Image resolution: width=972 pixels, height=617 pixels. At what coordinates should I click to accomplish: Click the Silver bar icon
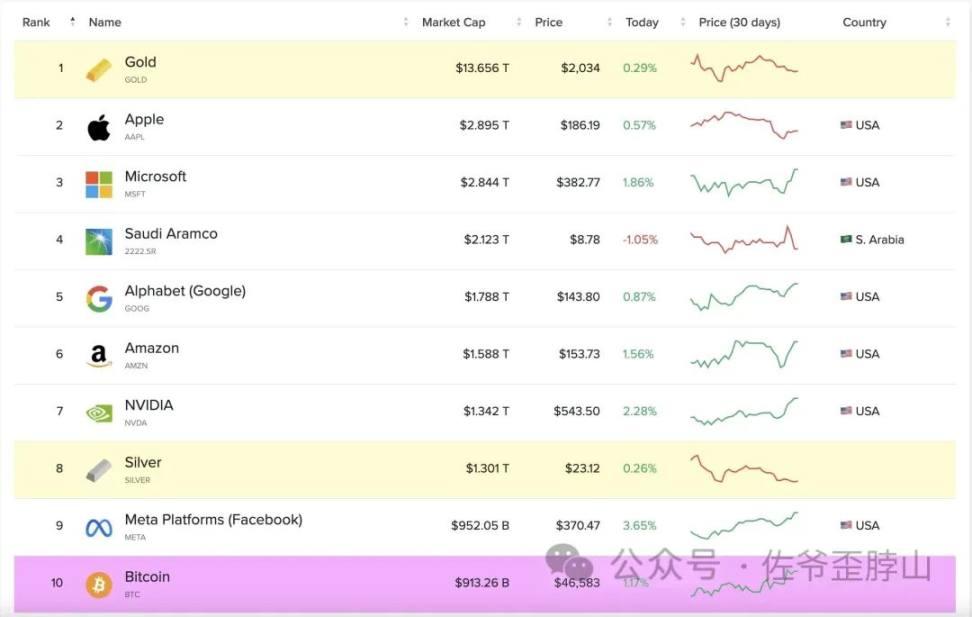point(99,470)
